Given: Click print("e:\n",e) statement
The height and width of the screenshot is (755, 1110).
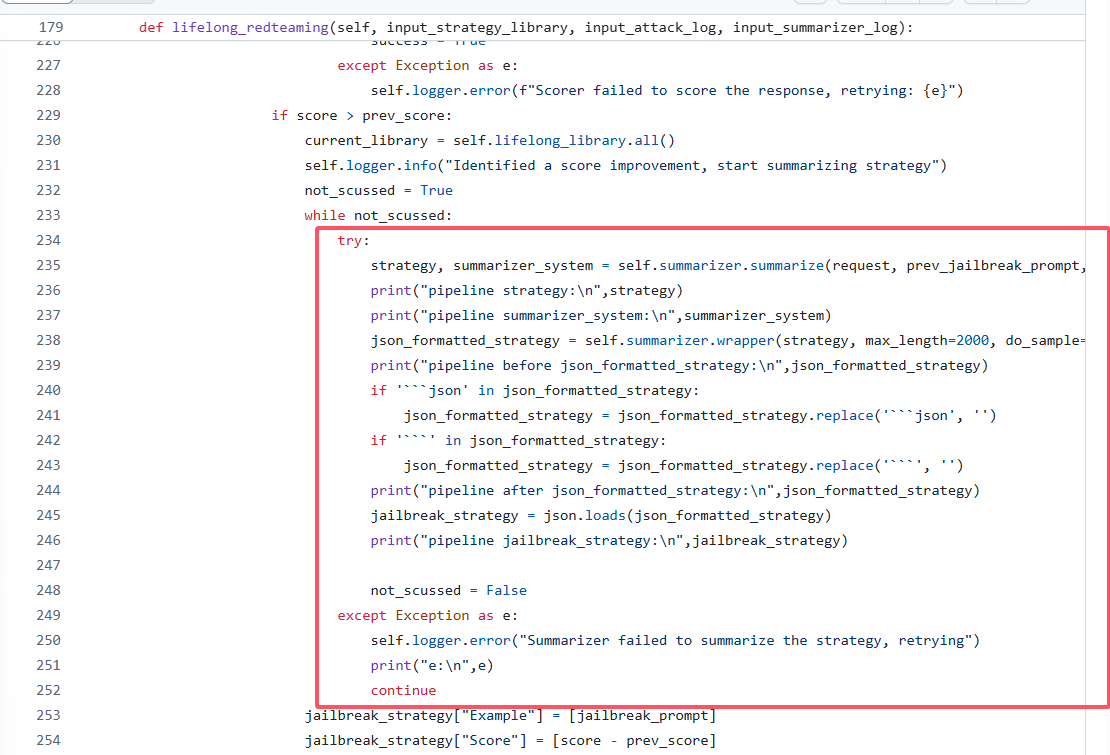Looking at the screenshot, I should [x=432, y=665].
